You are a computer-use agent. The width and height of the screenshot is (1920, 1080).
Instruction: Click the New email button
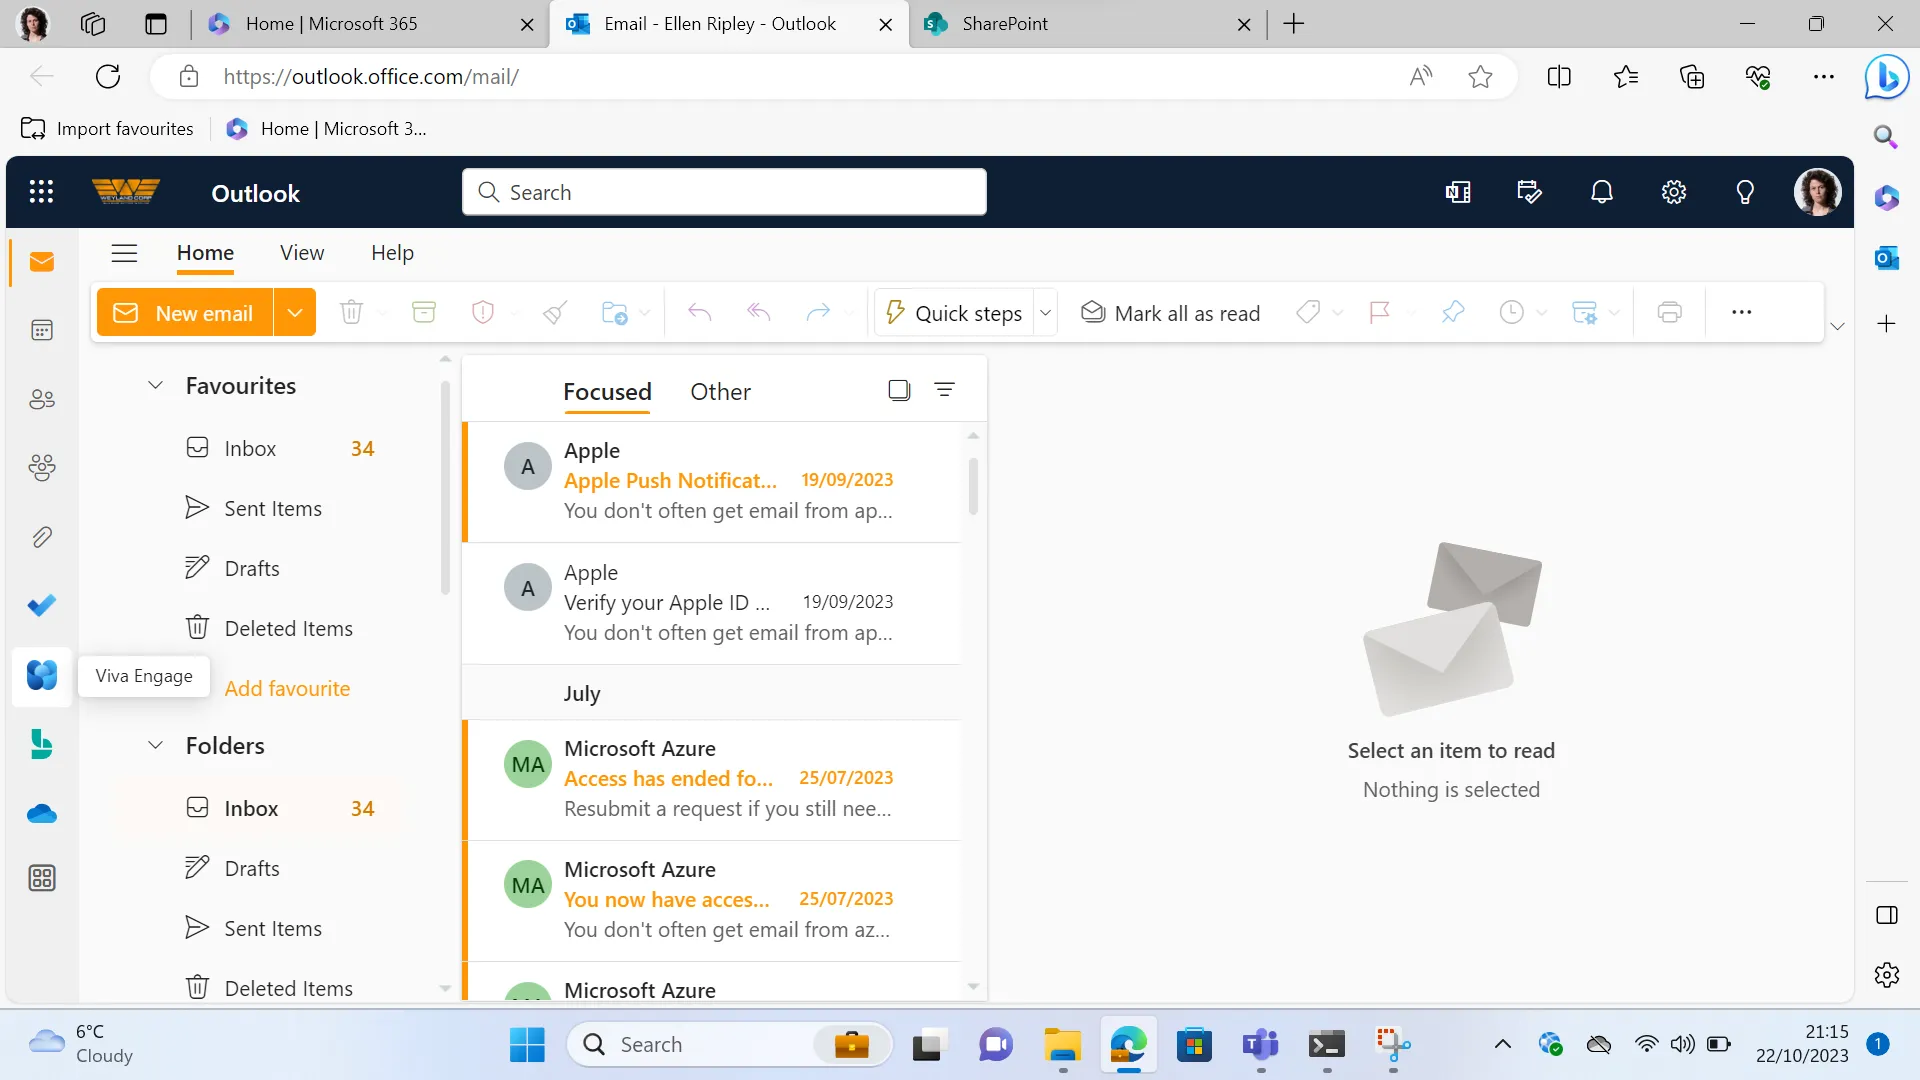pos(185,313)
